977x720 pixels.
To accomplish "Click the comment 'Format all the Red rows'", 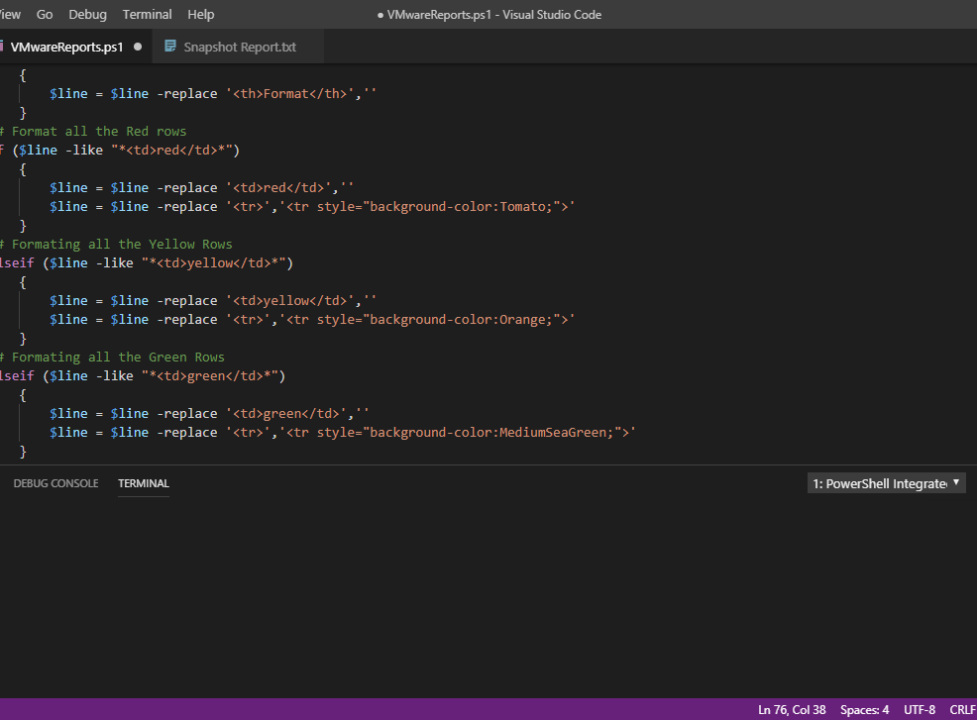I will click(98, 131).
